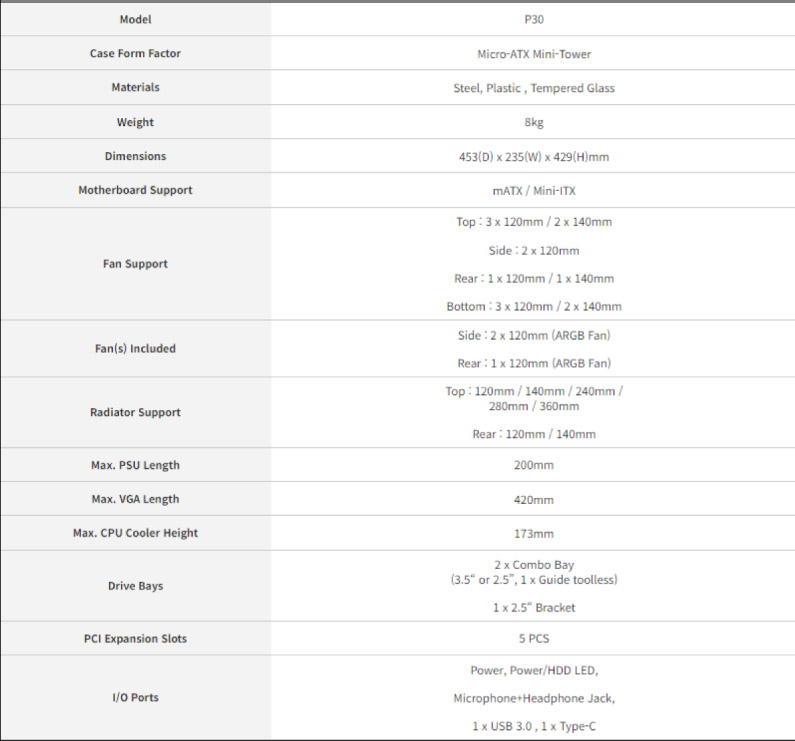The height and width of the screenshot is (741, 795).
Task: Select the P30 model value
Action: click(x=534, y=19)
